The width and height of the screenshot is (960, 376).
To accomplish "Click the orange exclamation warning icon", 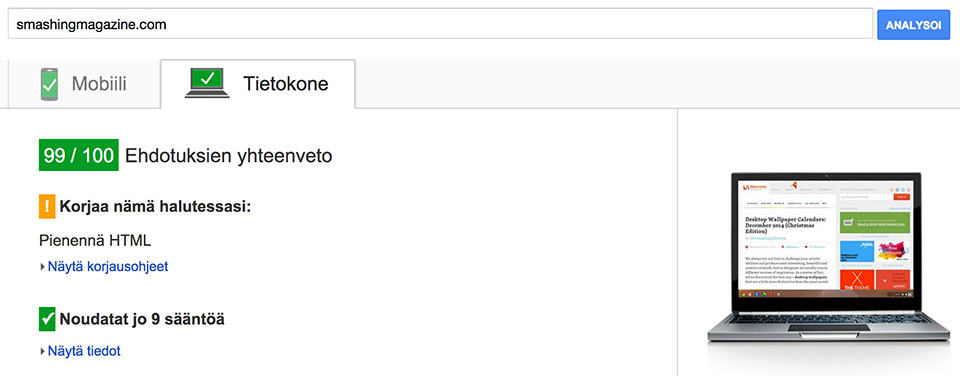I will pos(47,207).
